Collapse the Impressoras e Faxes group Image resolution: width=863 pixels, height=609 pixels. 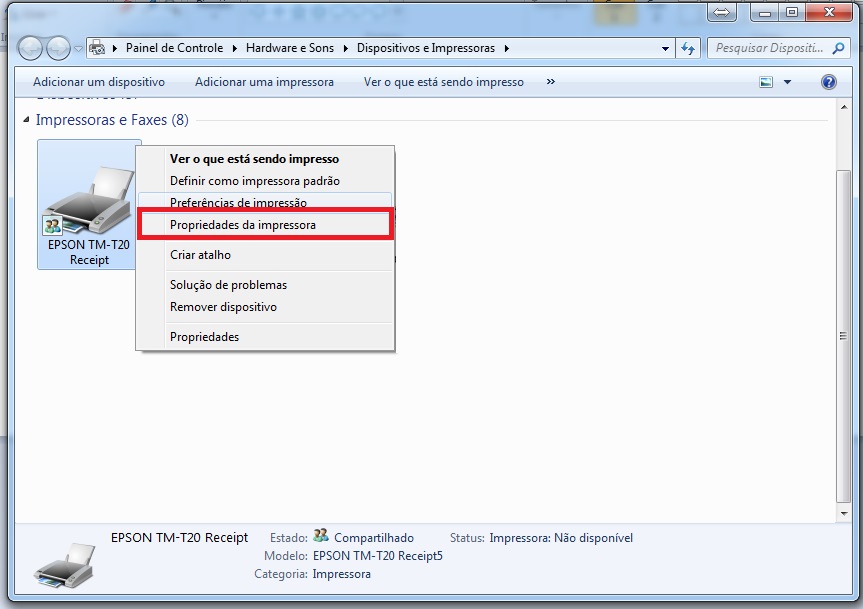point(27,120)
